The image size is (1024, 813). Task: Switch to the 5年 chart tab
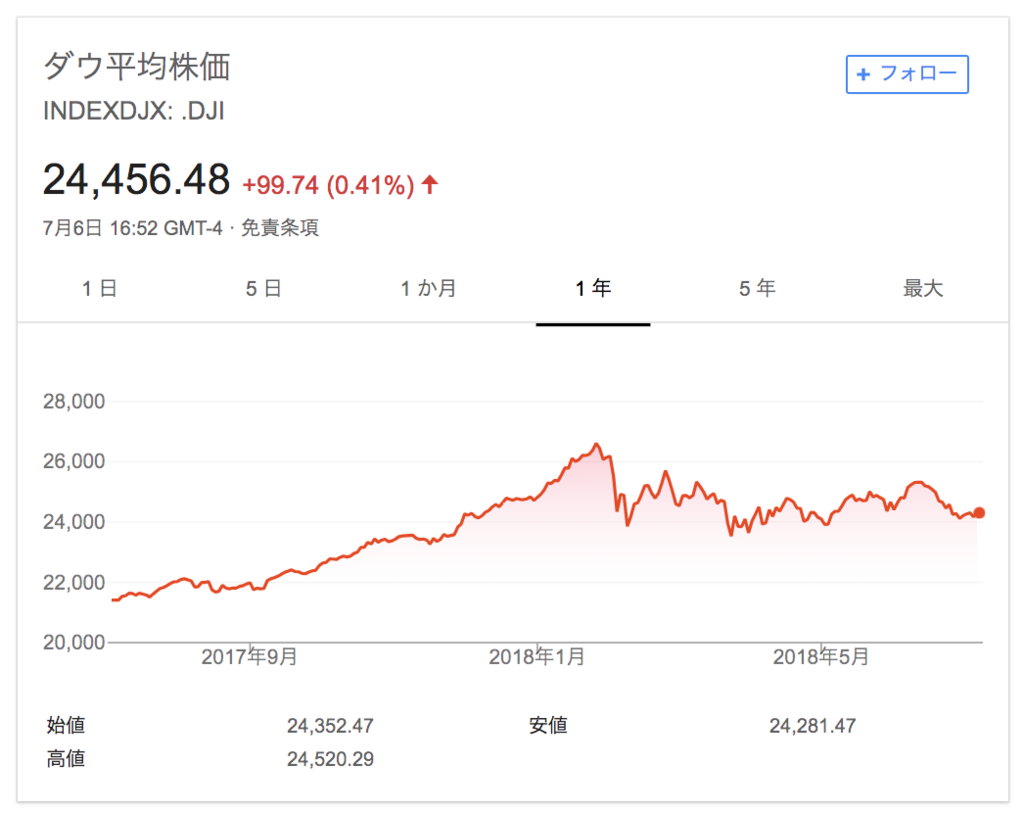pos(757,288)
